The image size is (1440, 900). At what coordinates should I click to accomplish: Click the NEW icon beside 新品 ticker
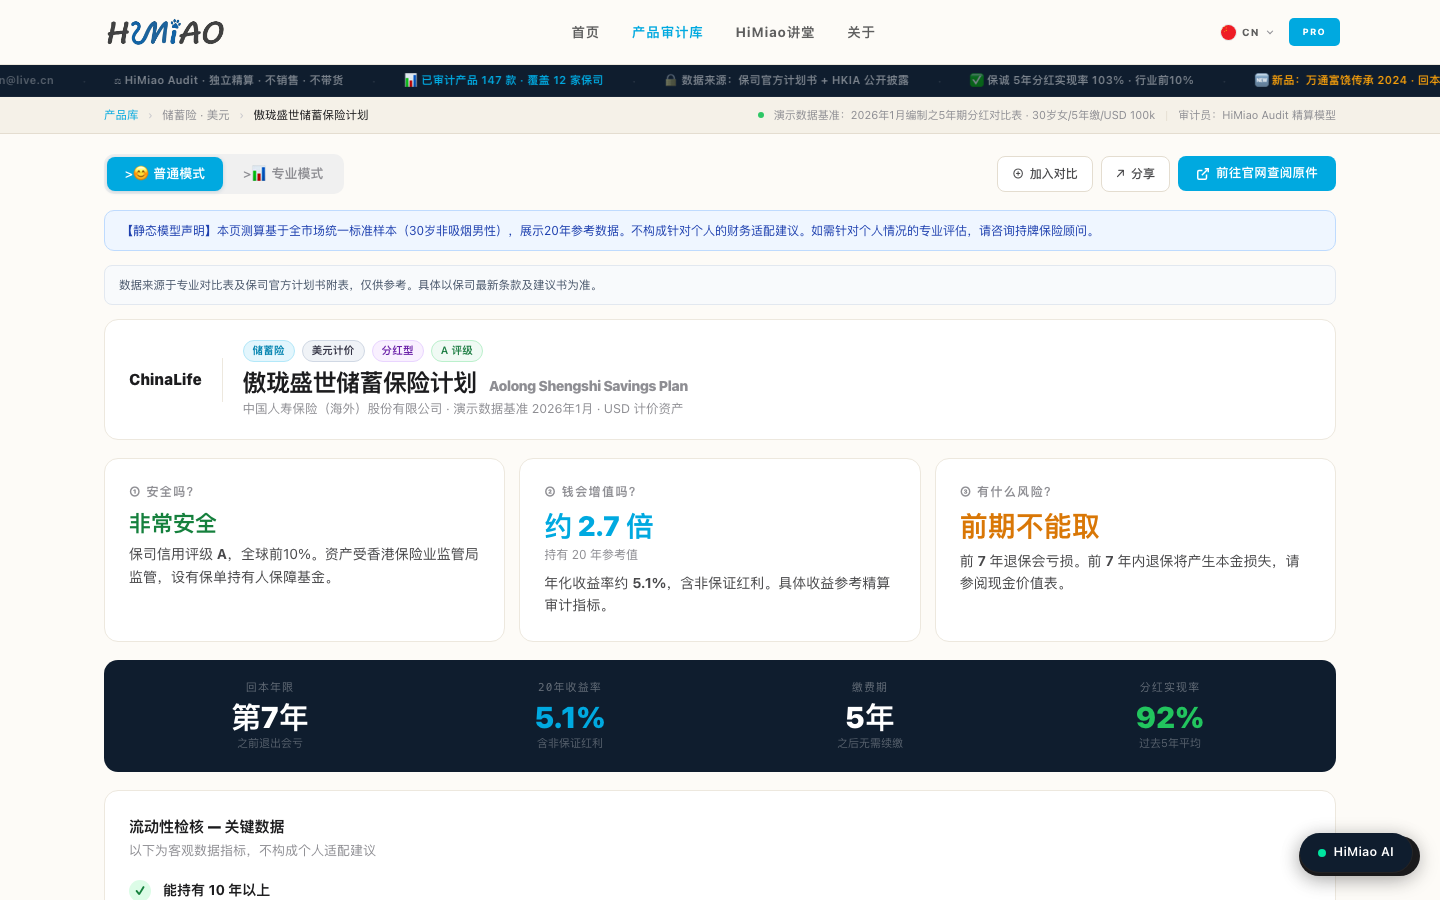click(x=1262, y=80)
